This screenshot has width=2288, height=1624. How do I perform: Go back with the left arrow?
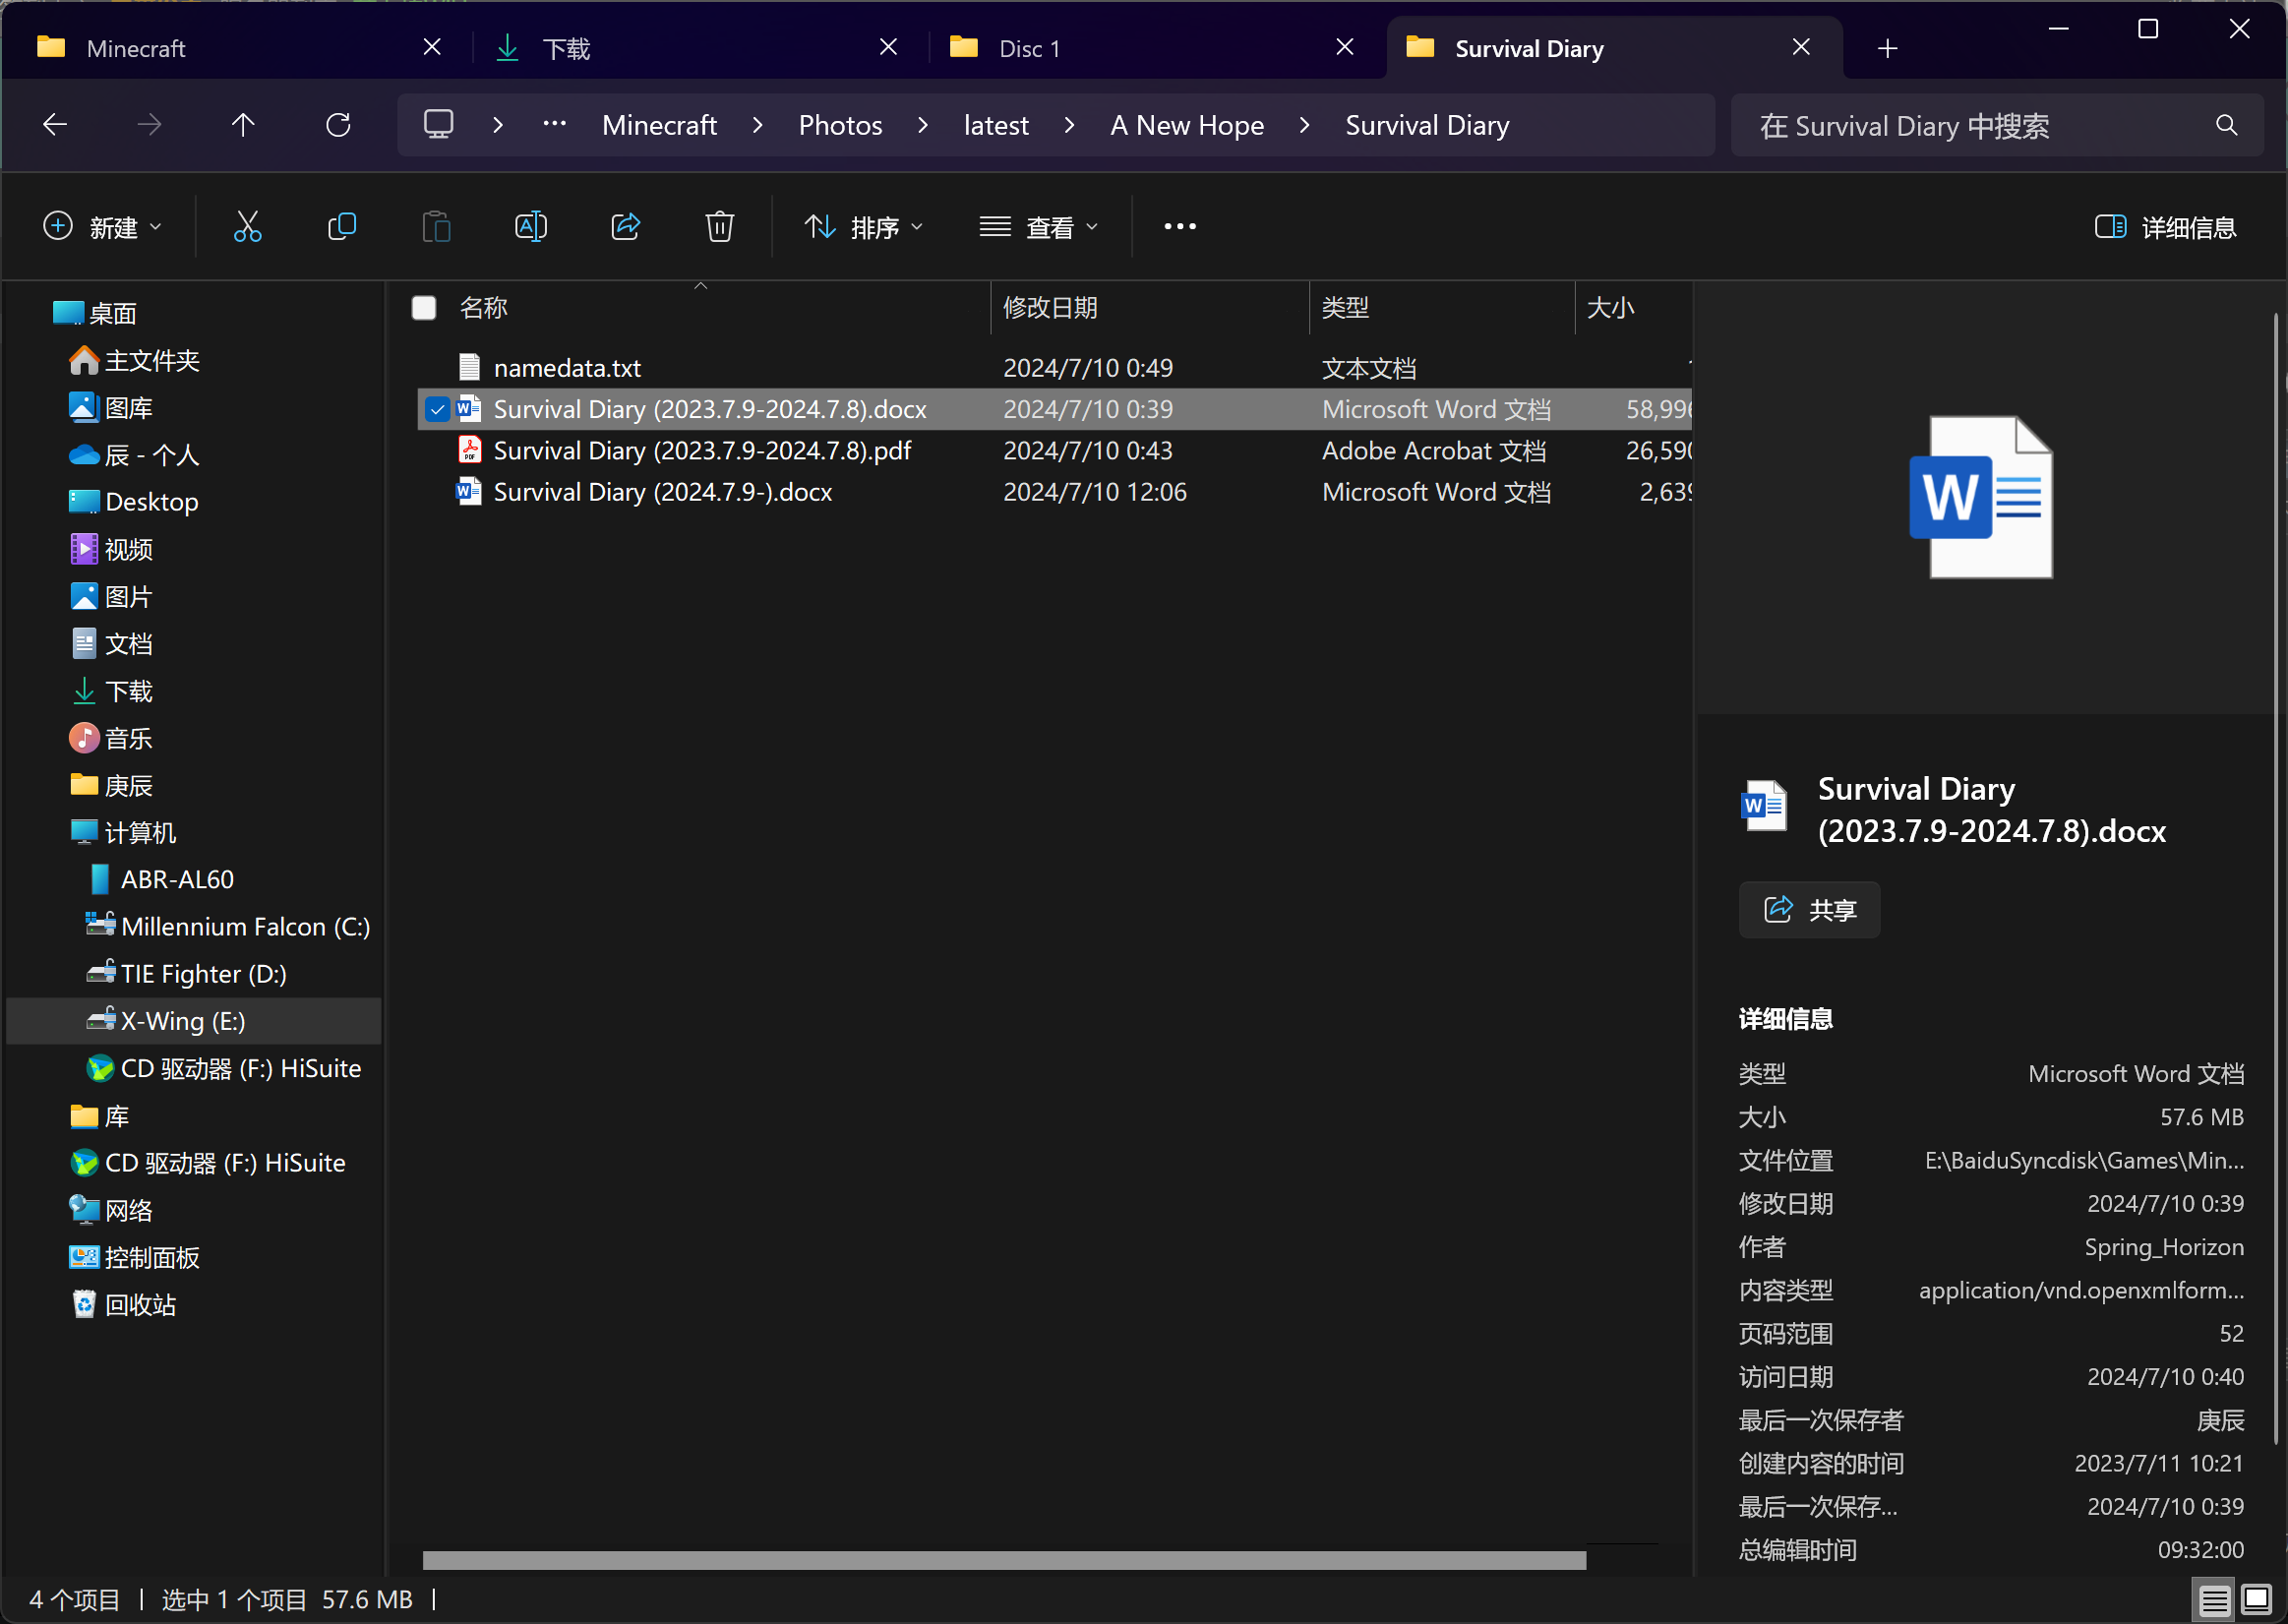[55, 125]
